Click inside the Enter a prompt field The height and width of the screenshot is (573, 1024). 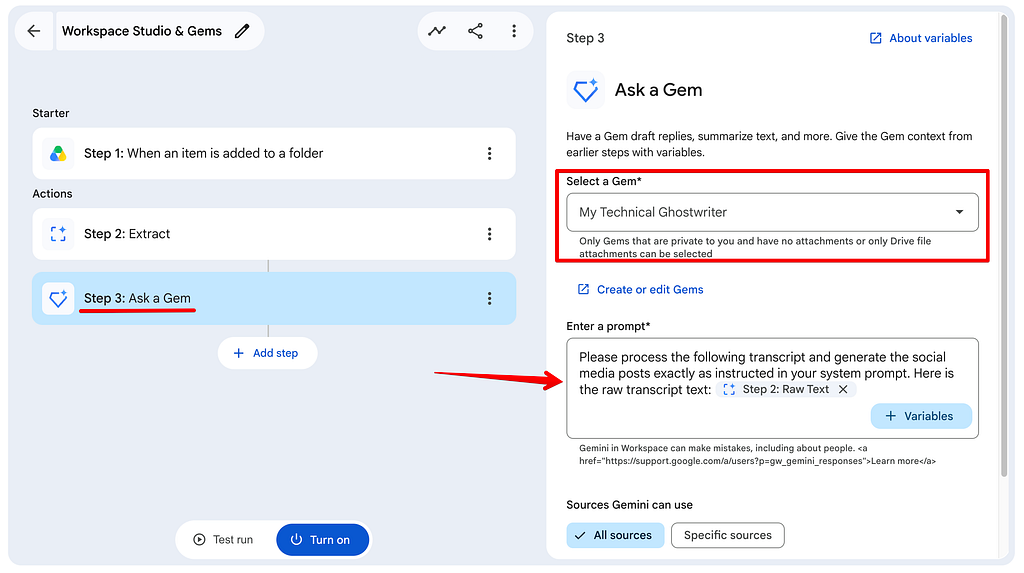pos(772,388)
